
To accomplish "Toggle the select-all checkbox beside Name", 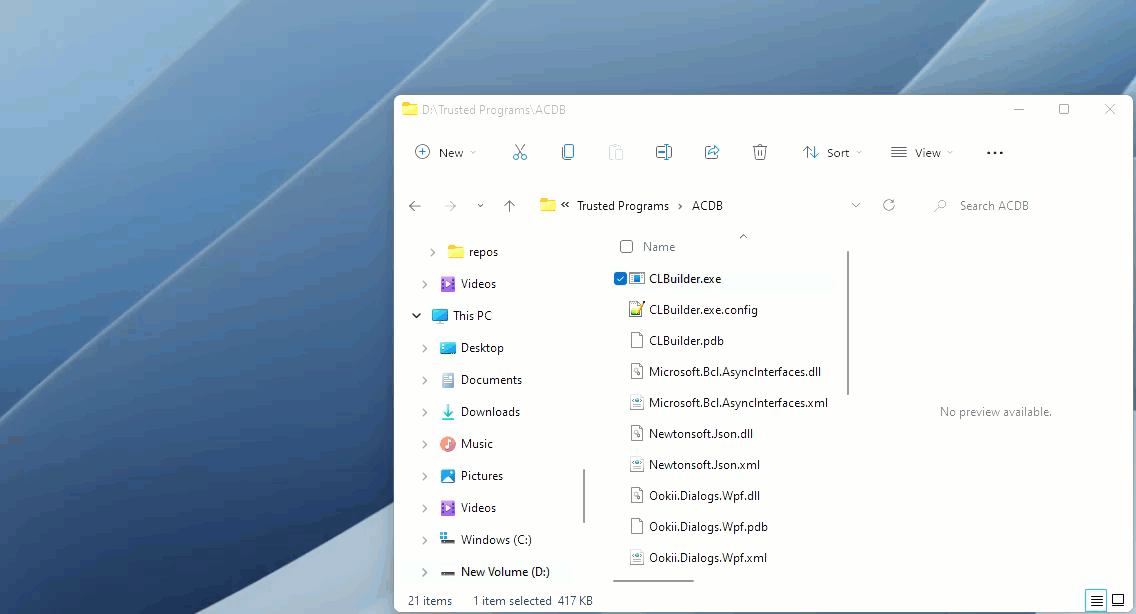I will [x=627, y=246].
